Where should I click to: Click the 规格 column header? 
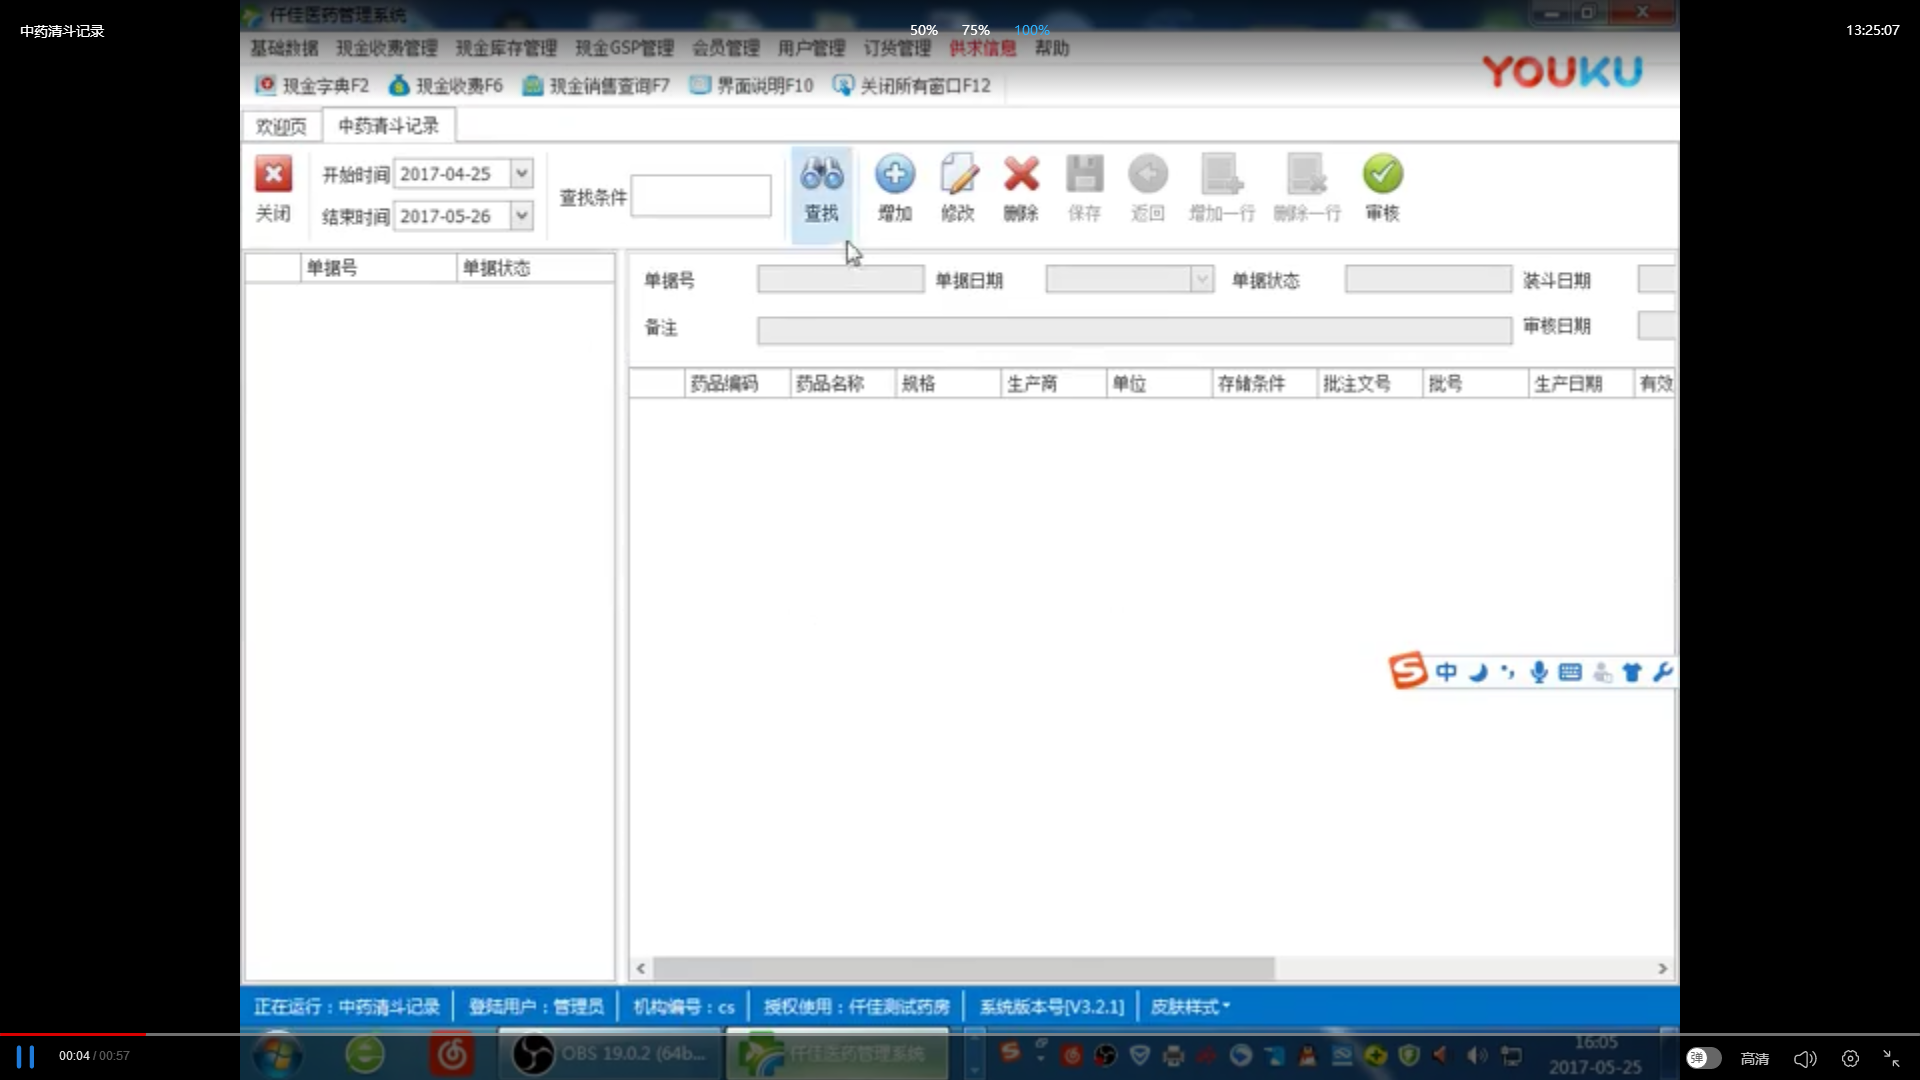tap(948, 384)
